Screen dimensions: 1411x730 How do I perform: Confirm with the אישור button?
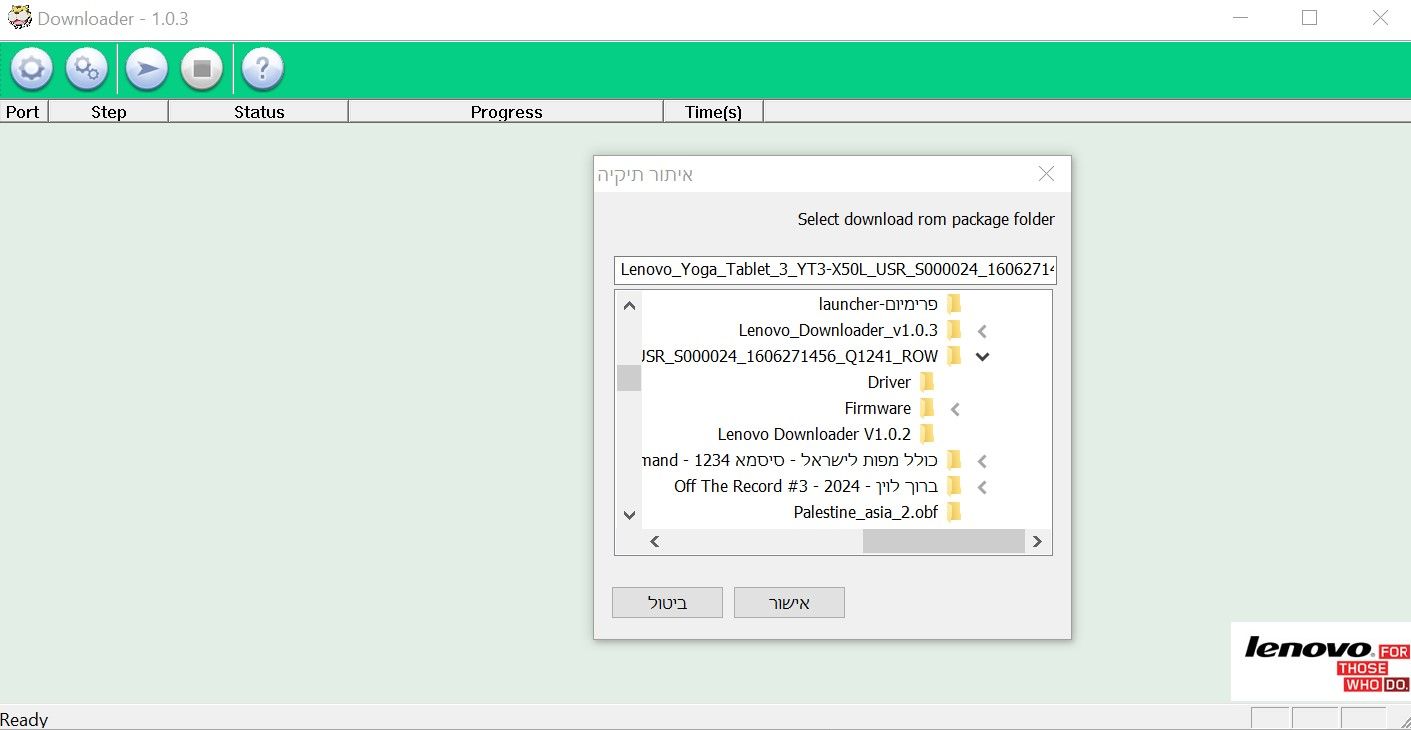tap(789, 602)
